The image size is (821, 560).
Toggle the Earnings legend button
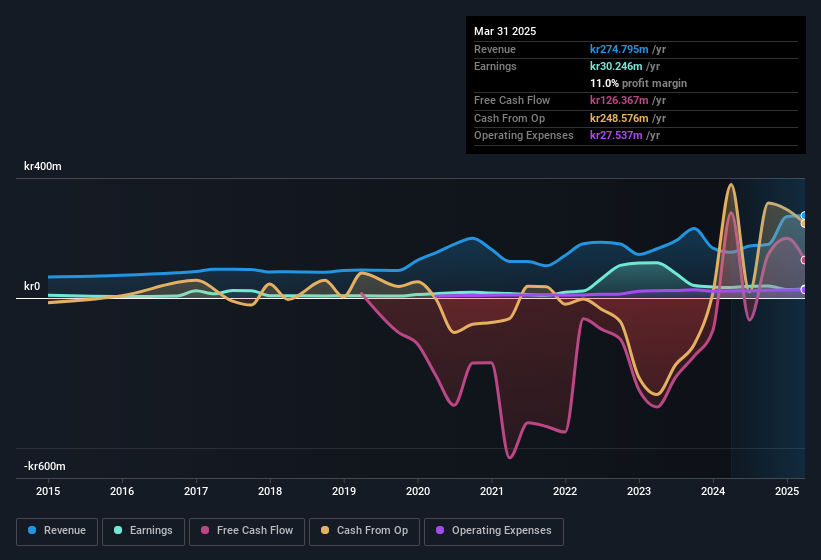(x=143, y=532)
